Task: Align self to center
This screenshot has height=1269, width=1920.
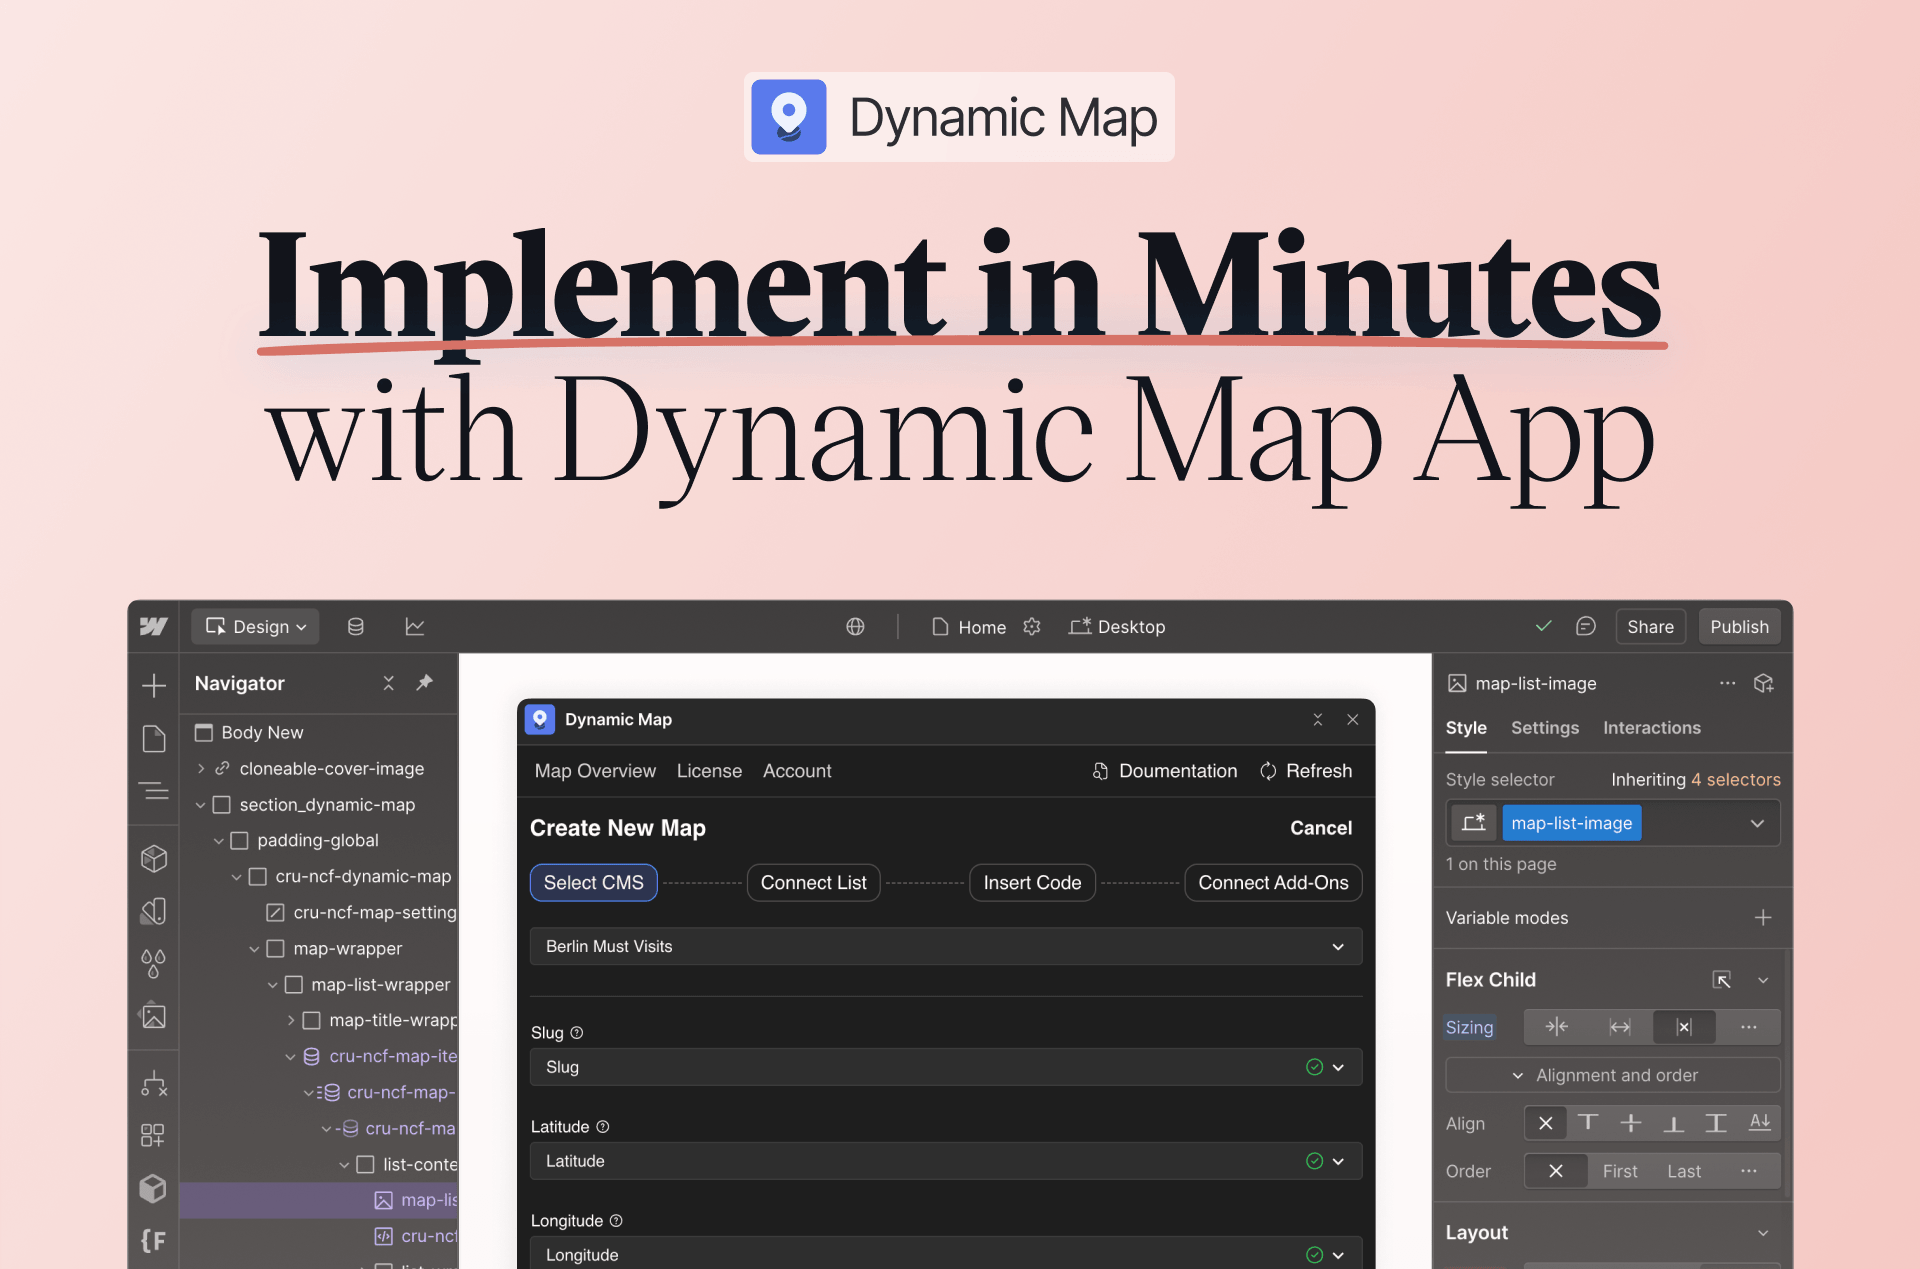Action: click(1631, 1123)
